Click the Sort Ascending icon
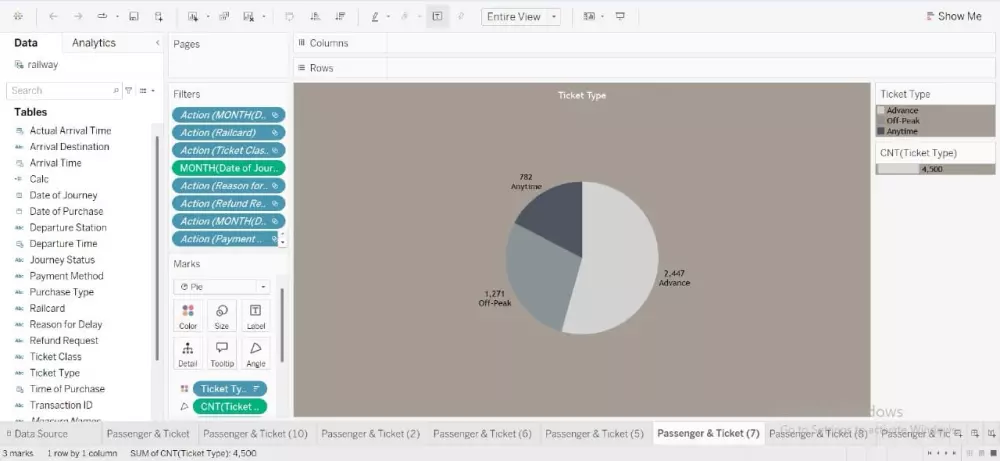The image size is (1000, 461). pyautogui.click(x=314, y=17)
